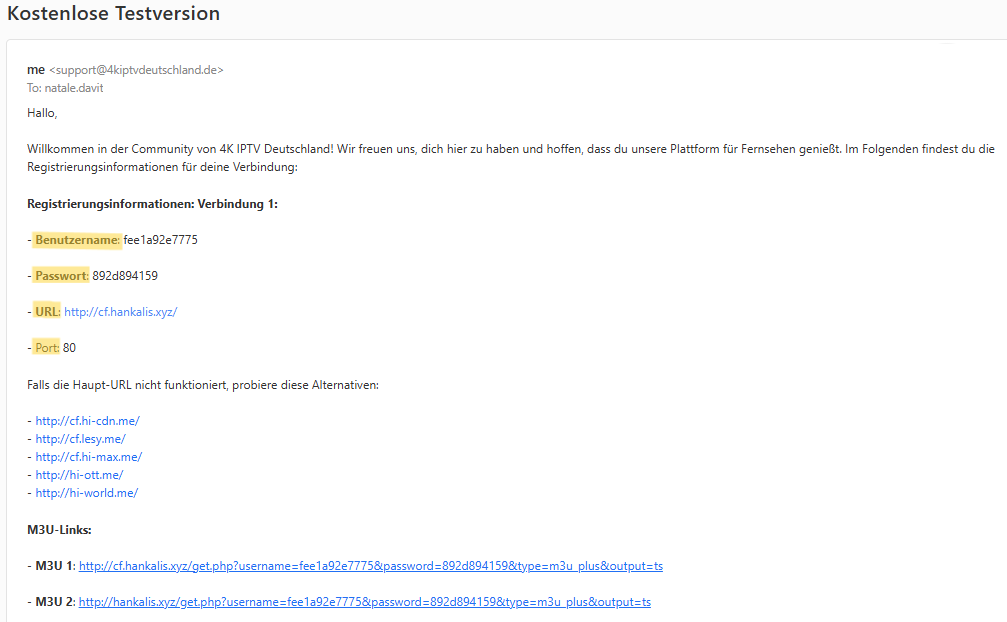Click the sender name "me"
This screenshot has width=1007, height=622.
36,70
